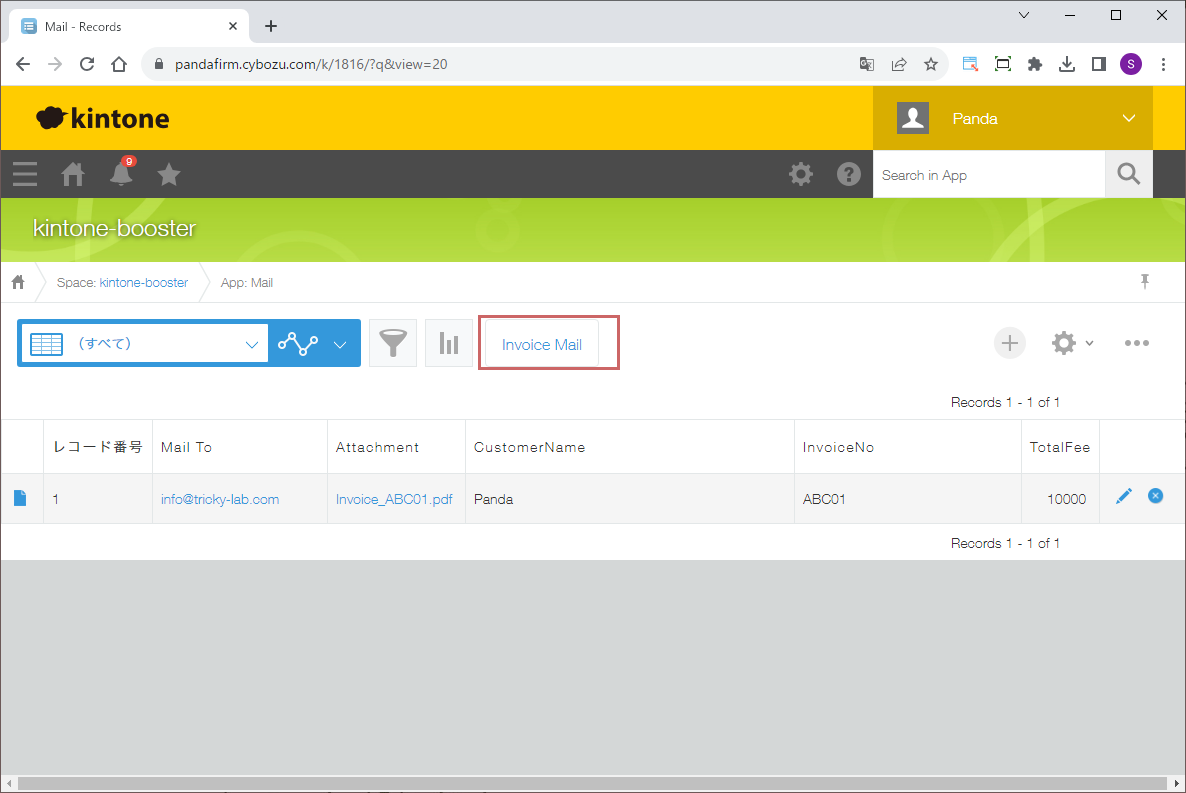Add a new record with plus icon
1186x793 pixels.
(1010, 343)
